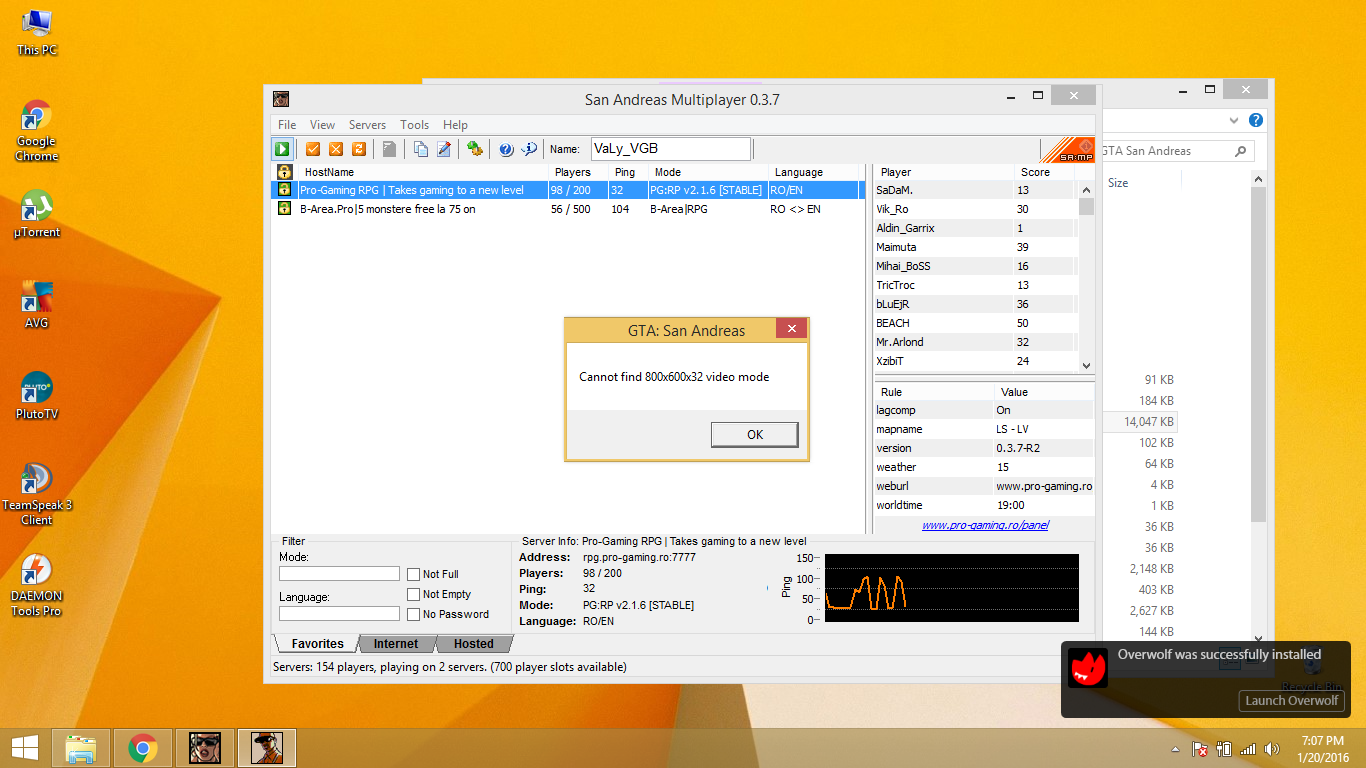
Task: Switch to the Internet tab
Action: coord(396,644)
